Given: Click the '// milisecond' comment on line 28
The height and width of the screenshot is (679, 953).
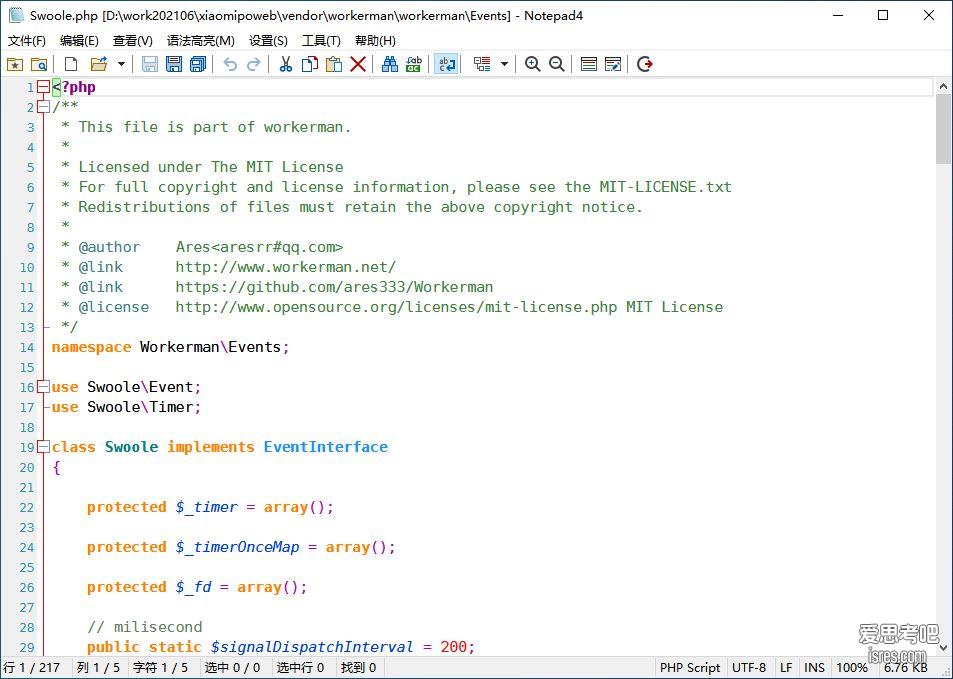Looking at the screenshot, I should click(x=145, y=627).
